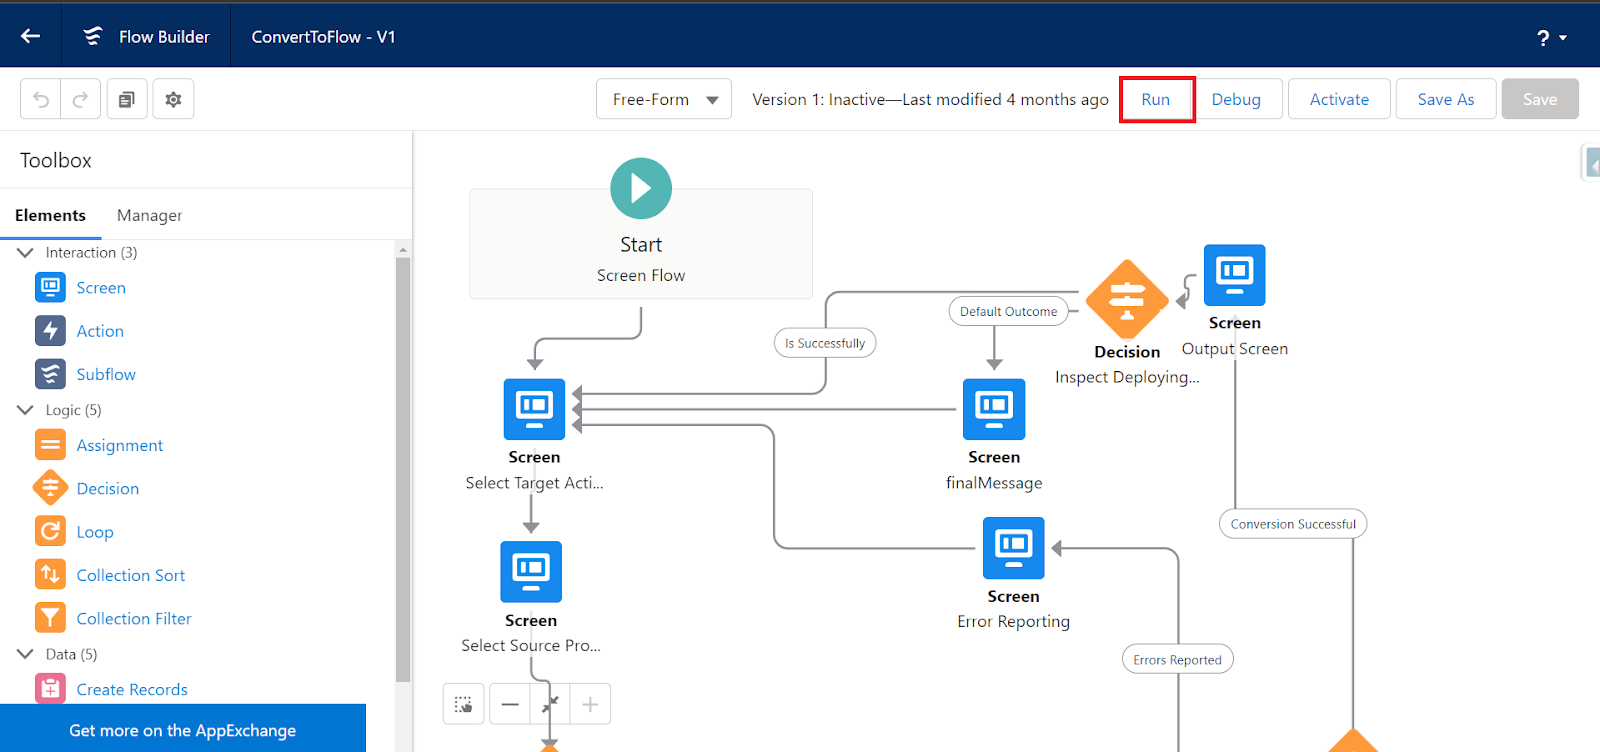Select the Output Screen node
Viewport: 1600px width, 752px height.
click(1235, 275)
